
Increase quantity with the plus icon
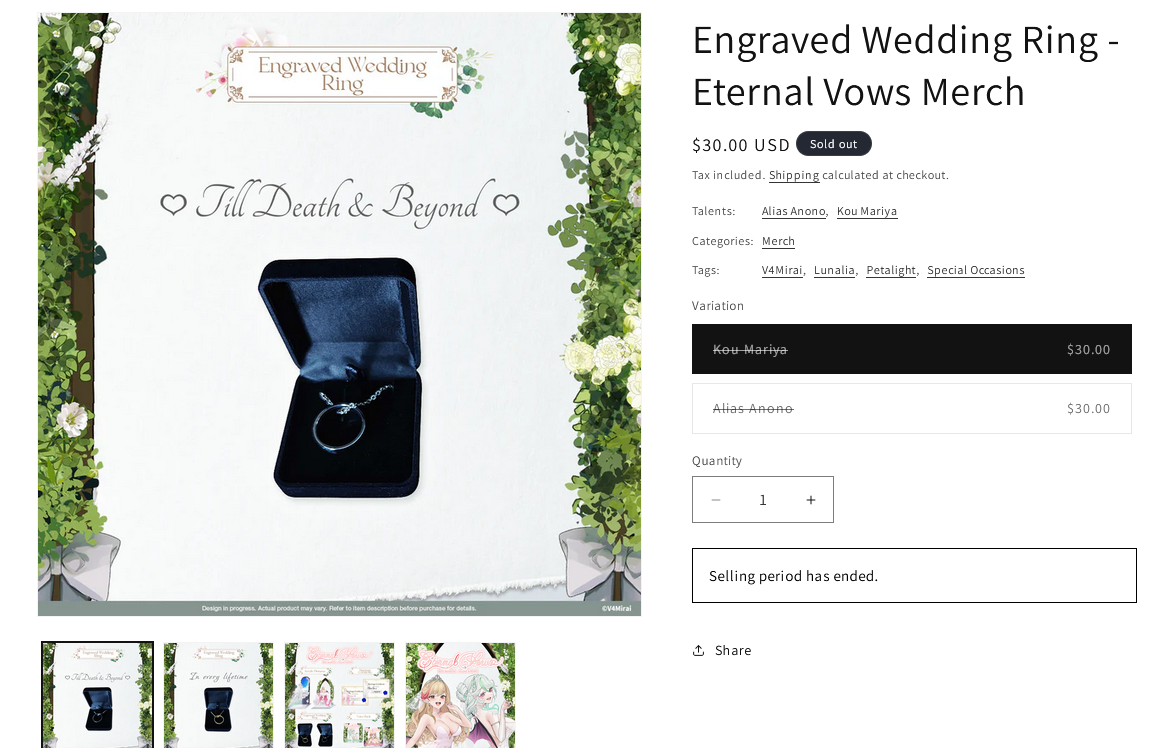810,499
